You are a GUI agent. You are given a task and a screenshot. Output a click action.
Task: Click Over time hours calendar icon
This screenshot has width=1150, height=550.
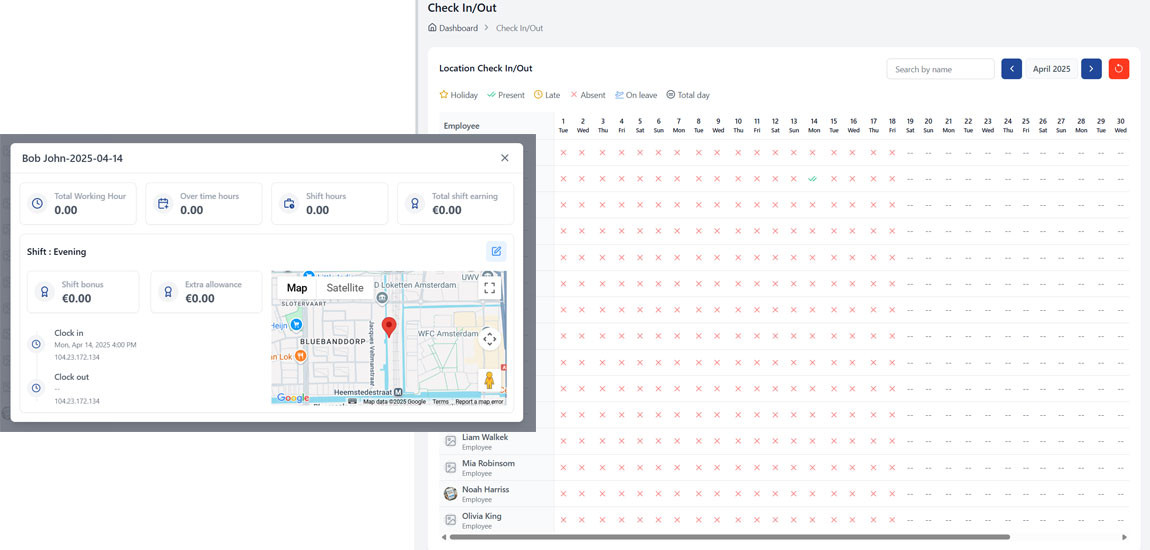pos(164,203)
